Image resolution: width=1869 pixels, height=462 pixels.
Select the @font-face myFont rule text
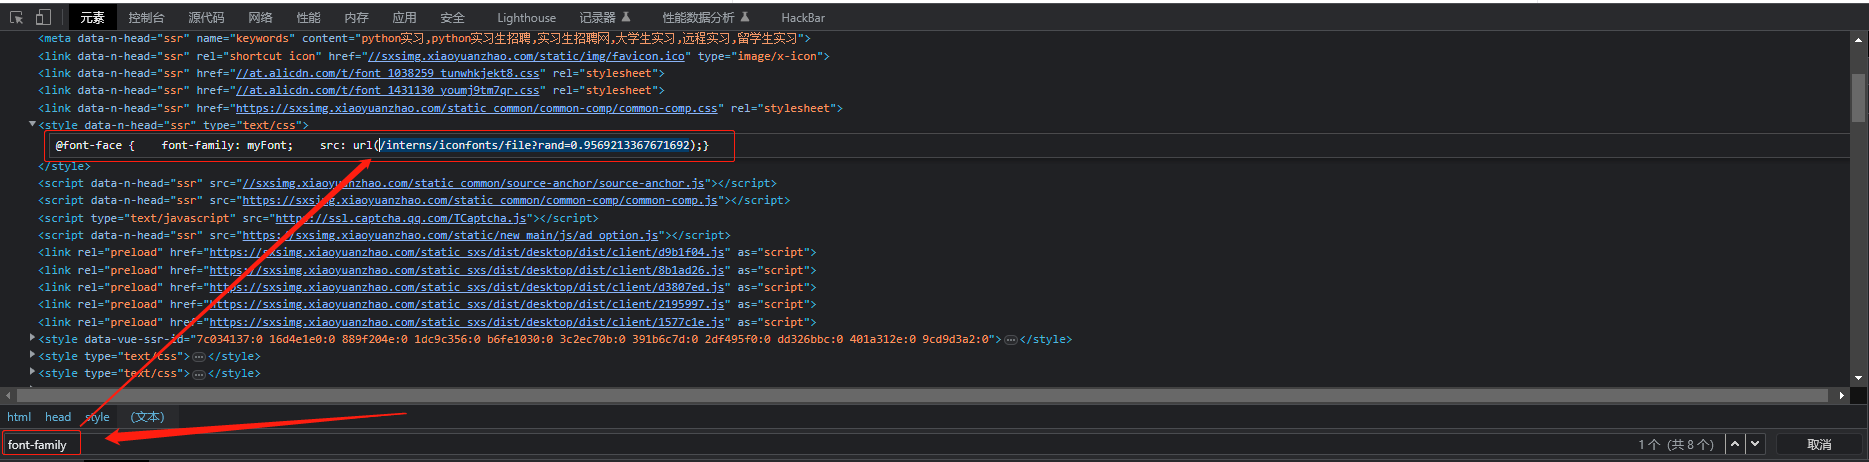(382, 145)
